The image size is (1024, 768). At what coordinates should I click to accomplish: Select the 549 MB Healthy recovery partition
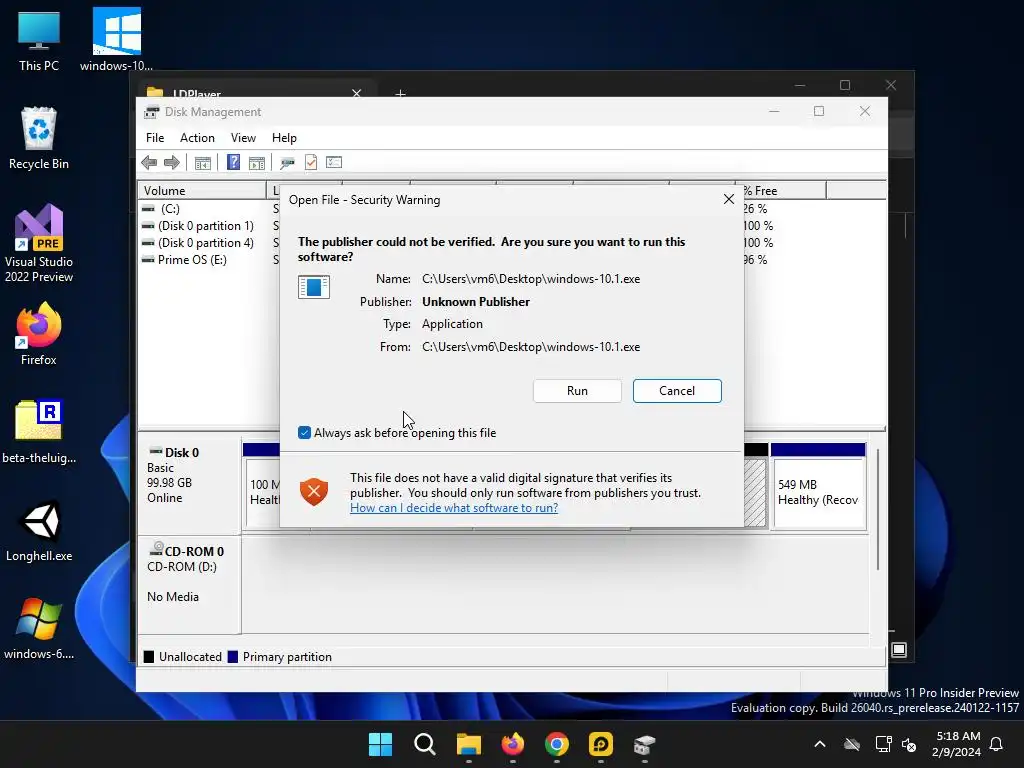[819, 487]
